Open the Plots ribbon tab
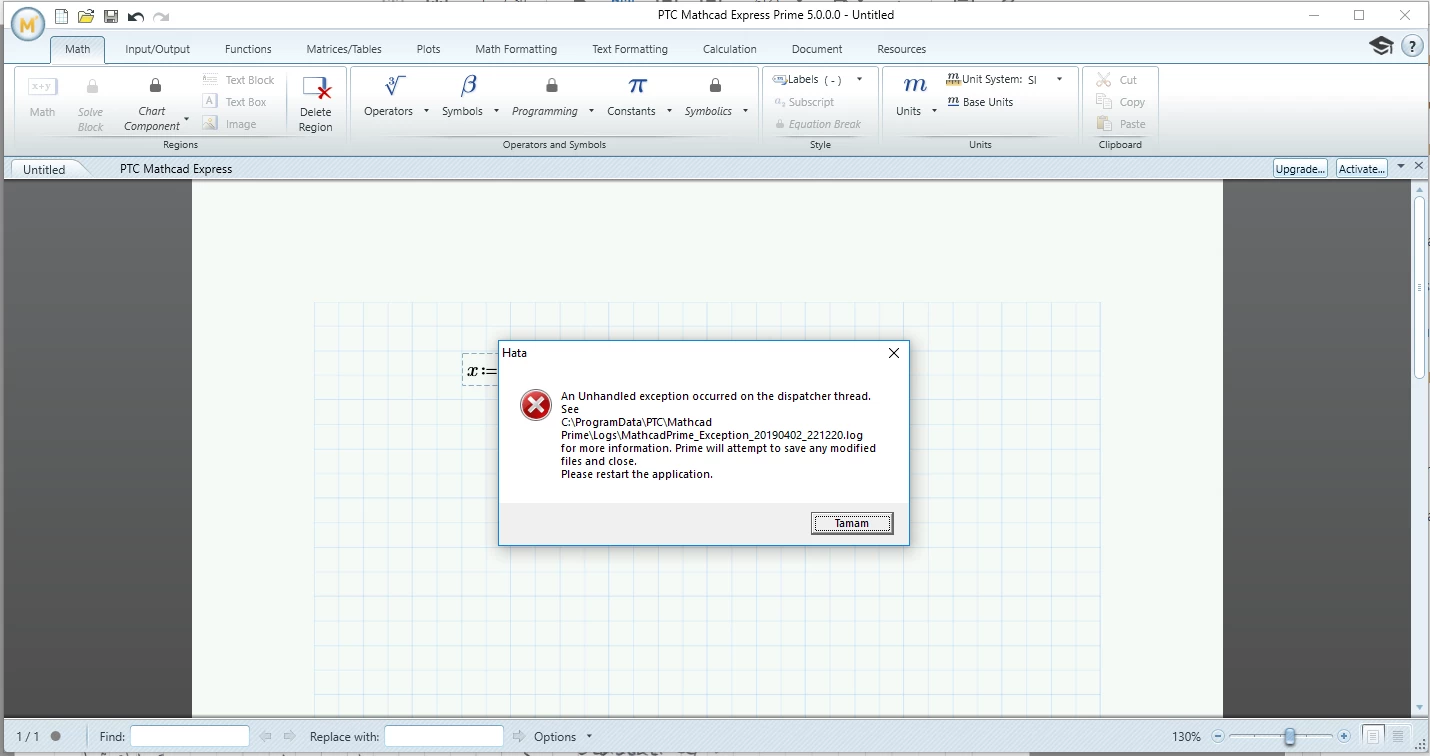This screenshot has width=1430, height=756. pyautogui.click(x=428, y=49)
